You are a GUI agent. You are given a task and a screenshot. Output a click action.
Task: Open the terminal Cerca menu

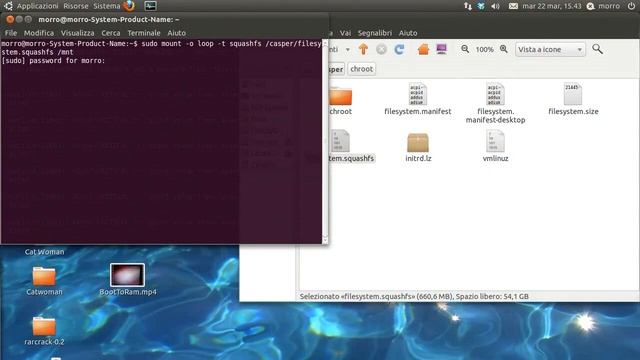click(x=111, y=33)
